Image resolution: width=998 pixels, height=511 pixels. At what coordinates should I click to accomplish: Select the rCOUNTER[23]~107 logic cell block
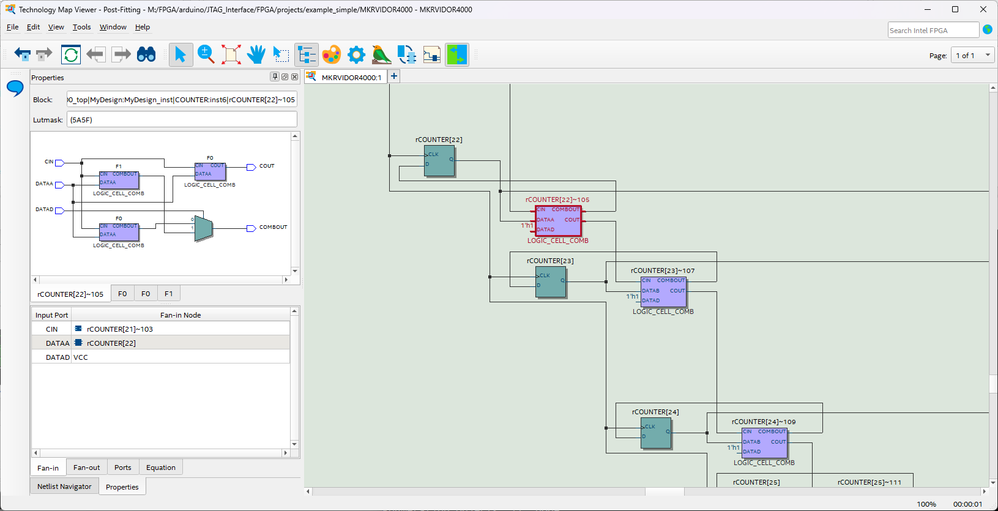coord(663,291)
